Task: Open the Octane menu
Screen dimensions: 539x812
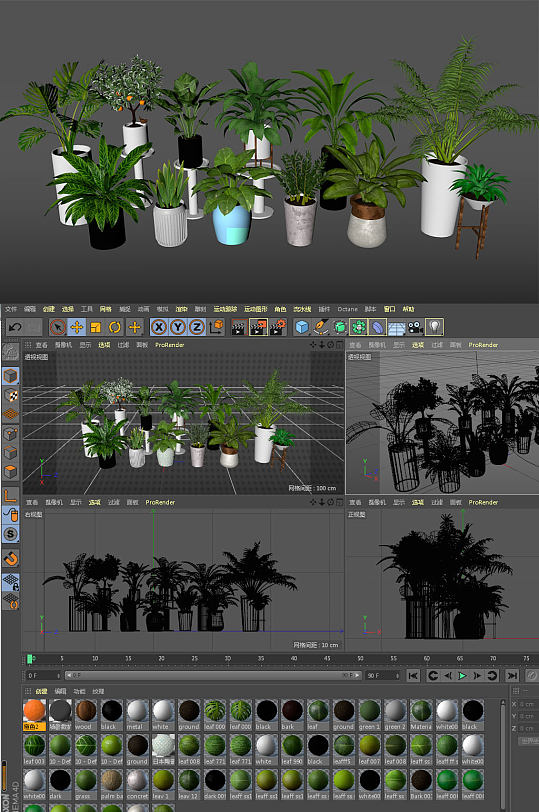Action: tap(347, 309)
